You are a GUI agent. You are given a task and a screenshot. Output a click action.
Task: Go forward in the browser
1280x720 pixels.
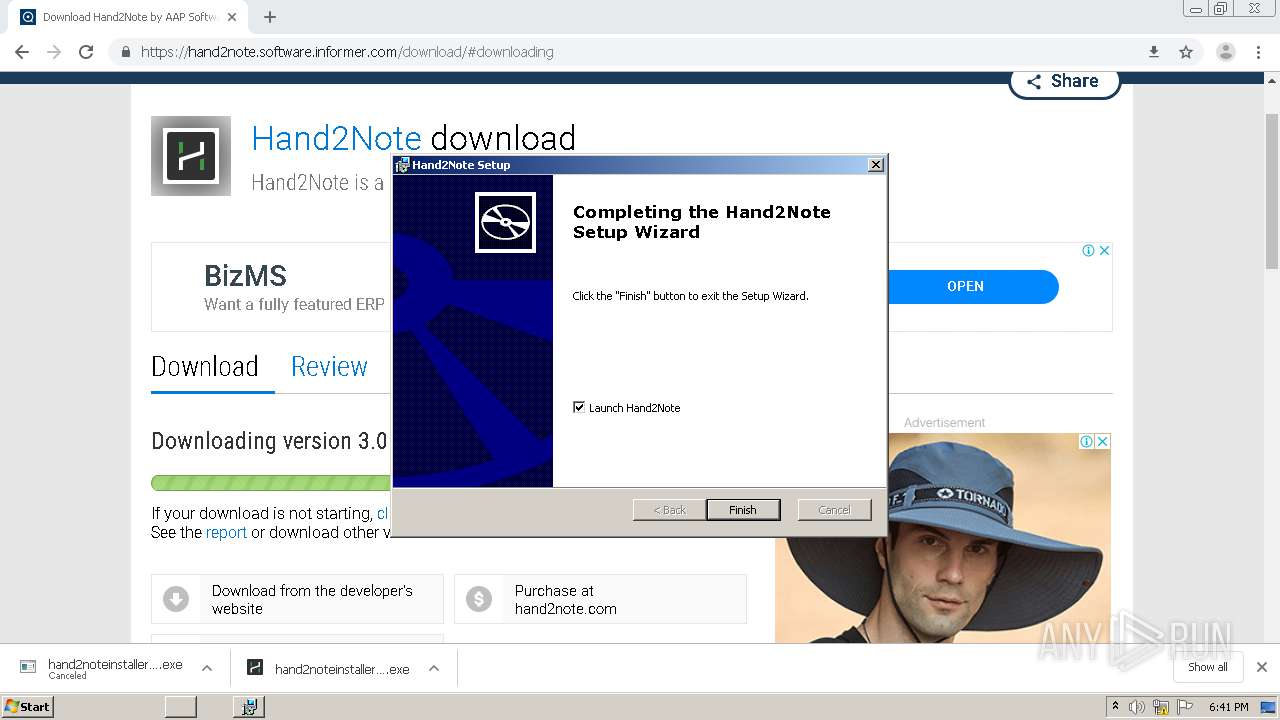click(x=54, y=52)
